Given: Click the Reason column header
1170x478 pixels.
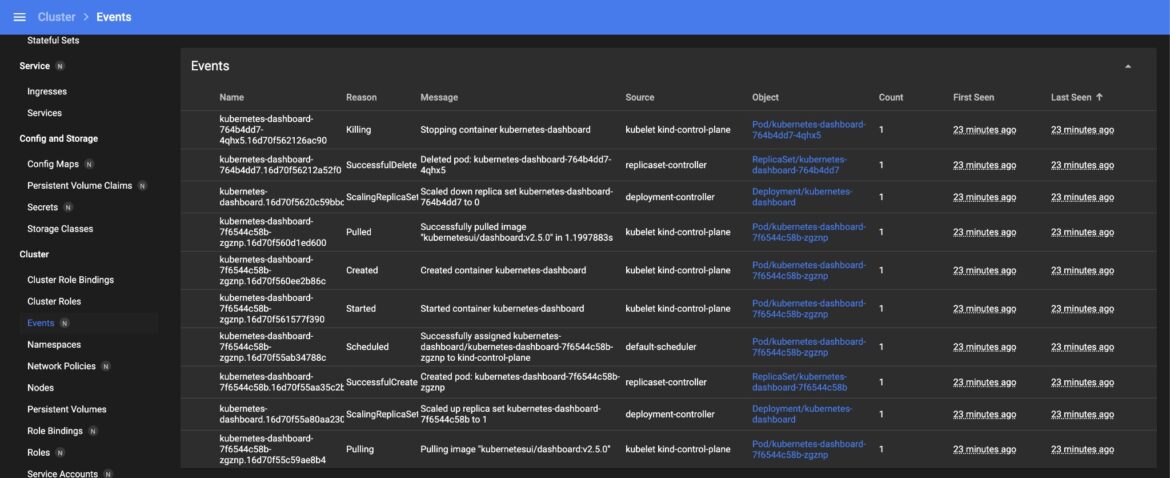Looking at the screenshot, I should click(x=361, y=98).
